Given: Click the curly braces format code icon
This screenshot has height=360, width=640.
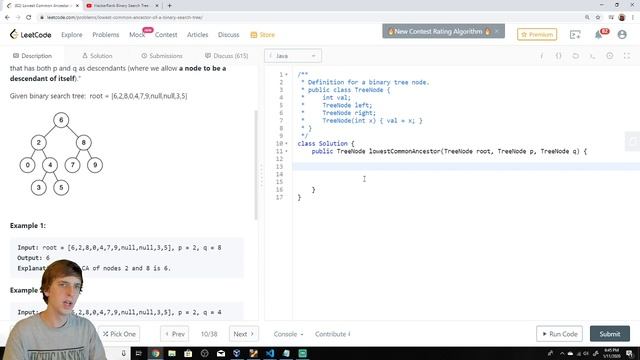Looking at the screenshot, I should (x=559, y=56).
